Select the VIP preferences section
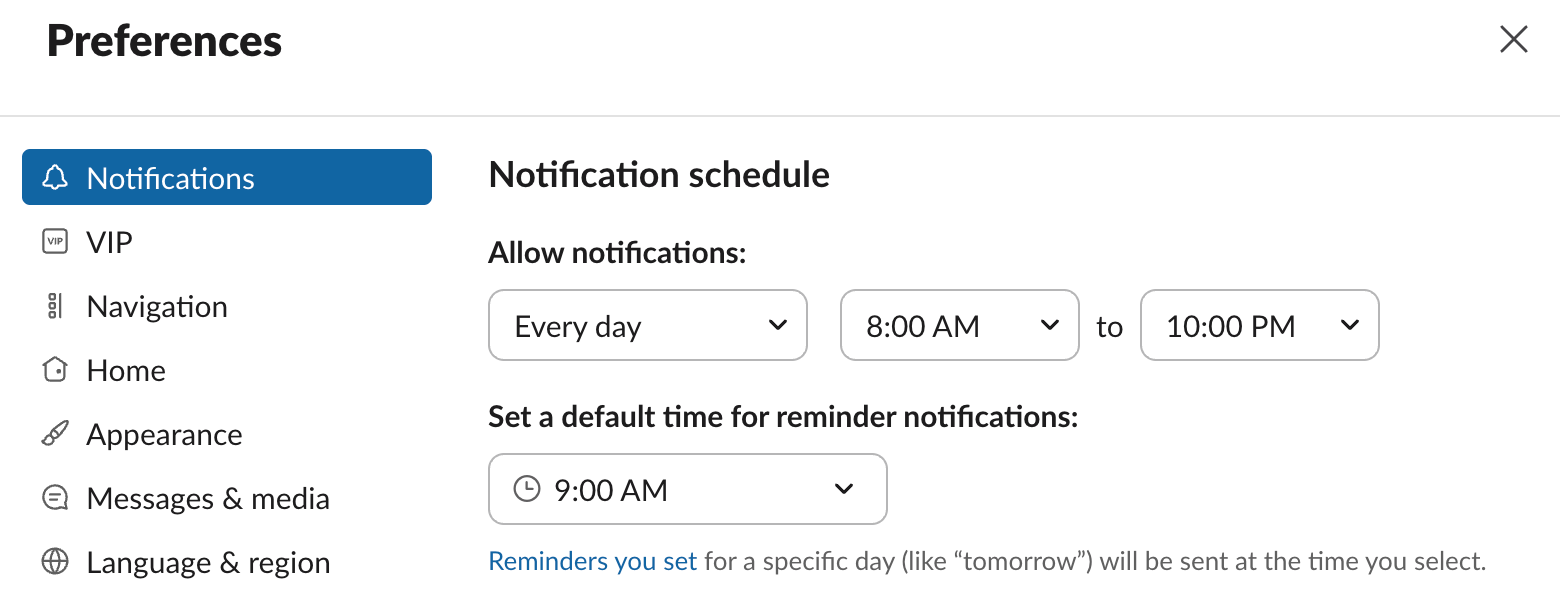The height and width of the screenshot is (610, 1560). click(x=110, y=242)
